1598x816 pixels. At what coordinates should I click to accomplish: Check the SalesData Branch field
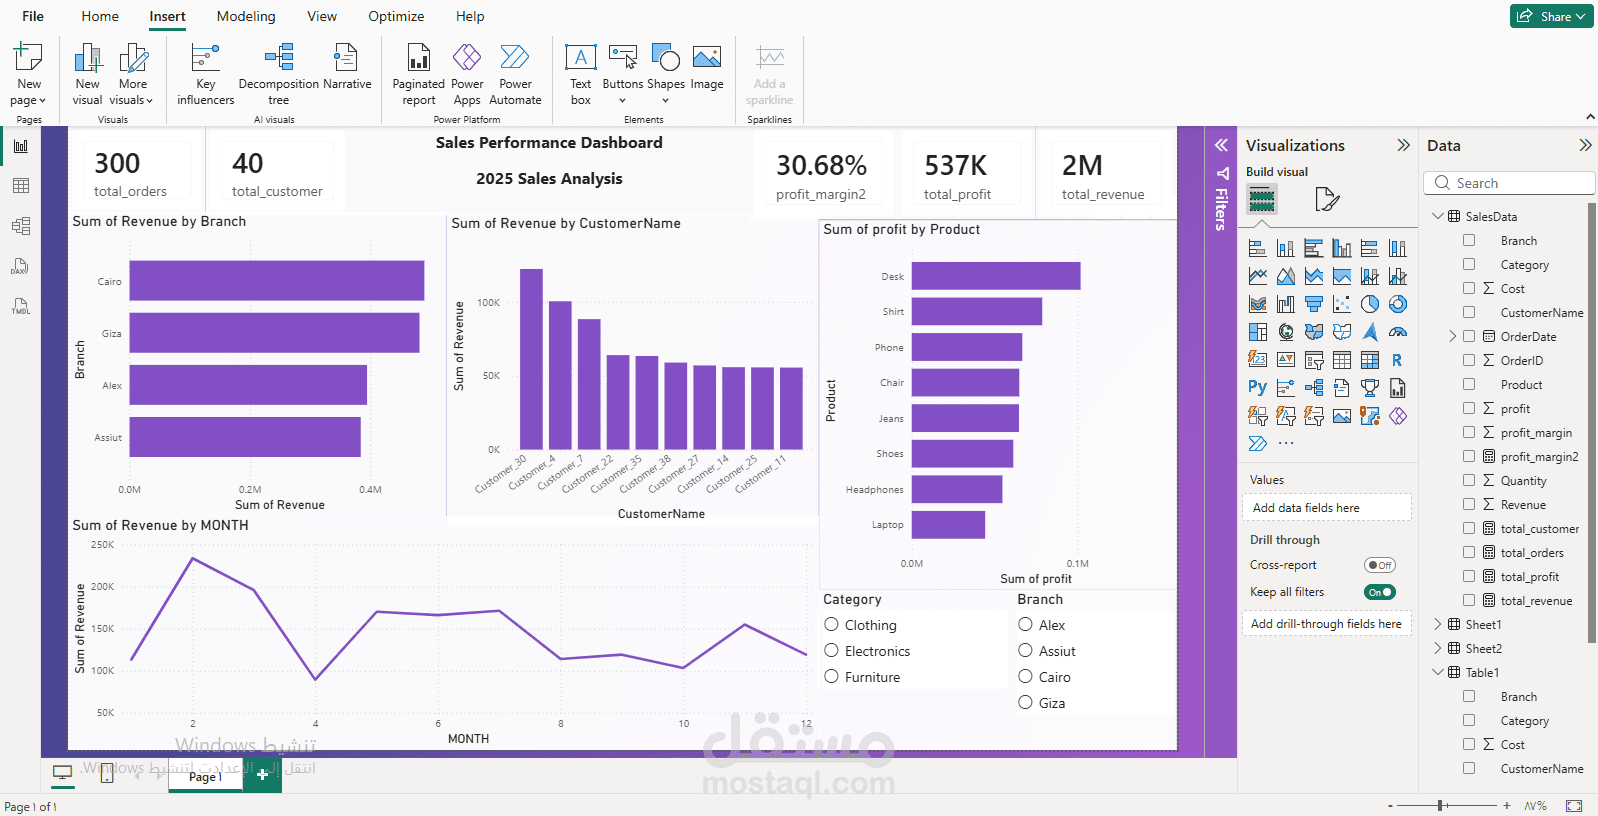coord(1469,241)
